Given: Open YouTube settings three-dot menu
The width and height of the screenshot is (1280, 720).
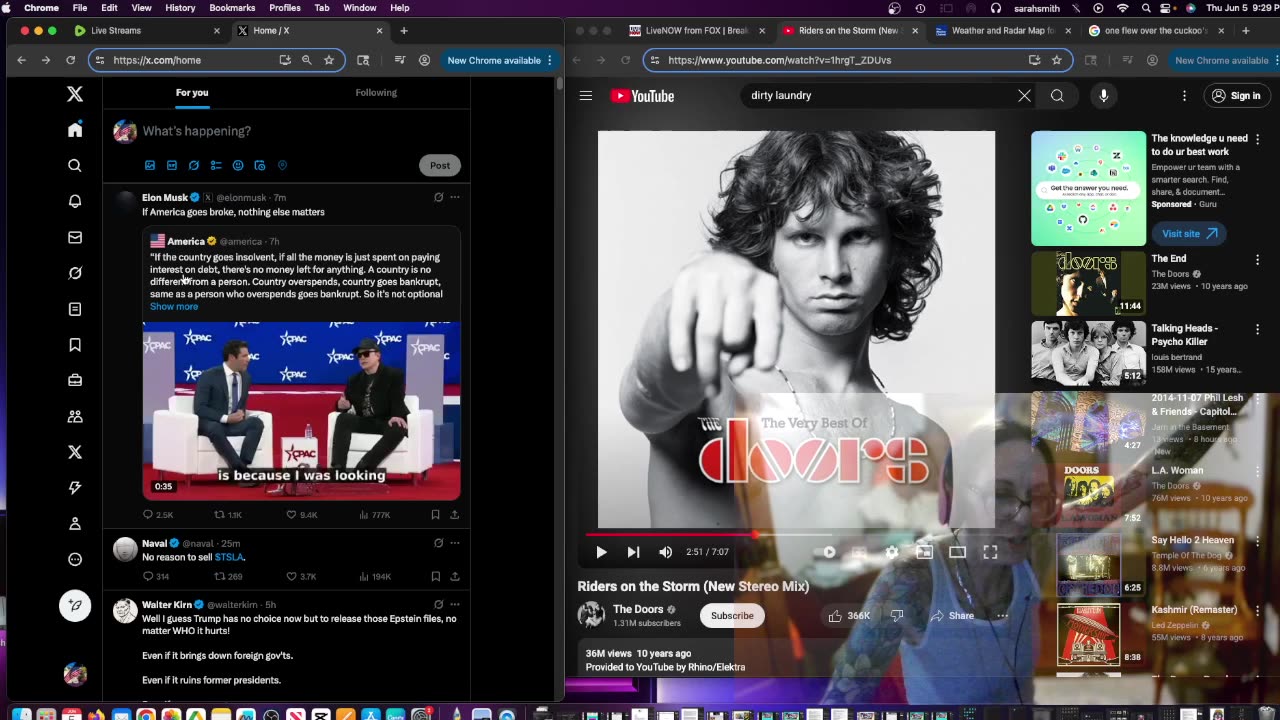Looking at the screenshot, I should tap(1184, 96).
